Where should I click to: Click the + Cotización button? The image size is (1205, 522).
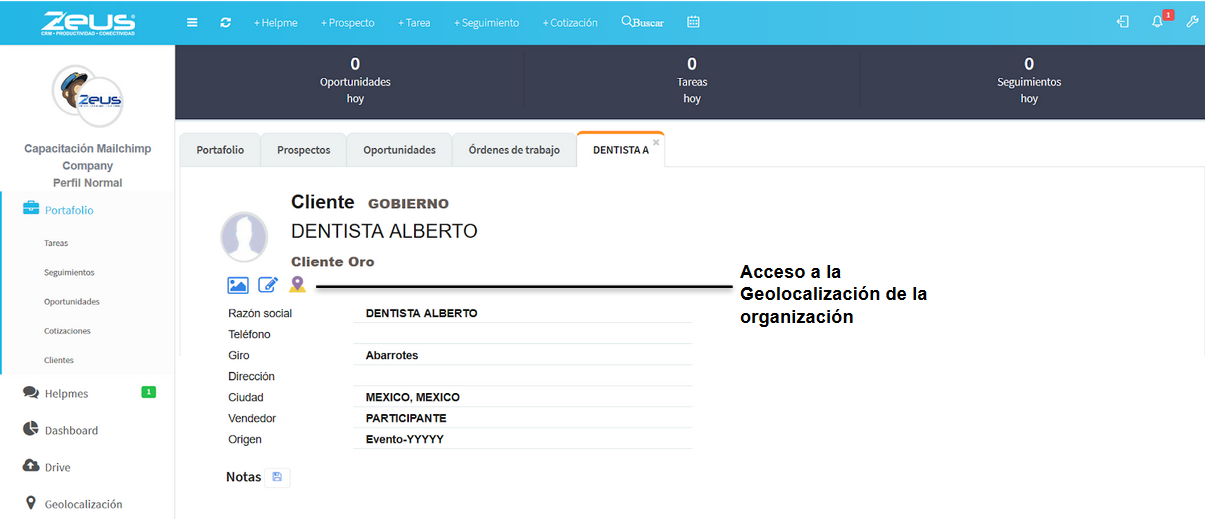570,22
